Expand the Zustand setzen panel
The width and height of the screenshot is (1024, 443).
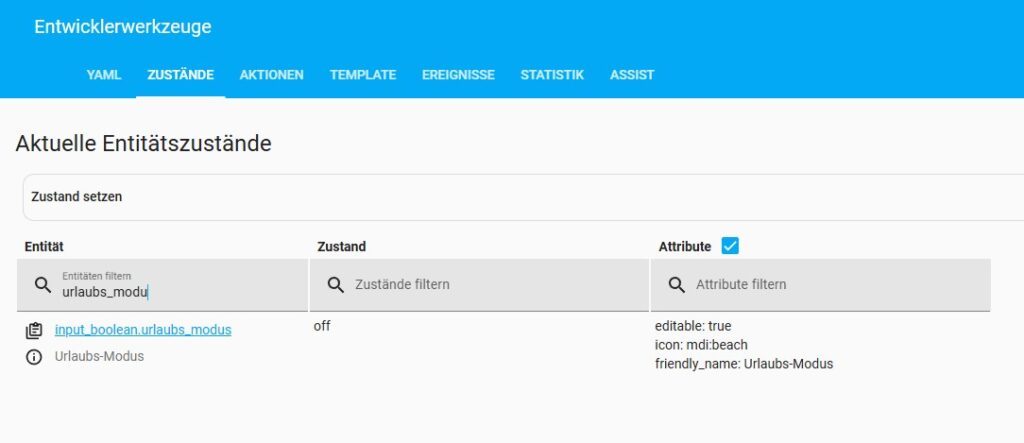coord(520,197)
